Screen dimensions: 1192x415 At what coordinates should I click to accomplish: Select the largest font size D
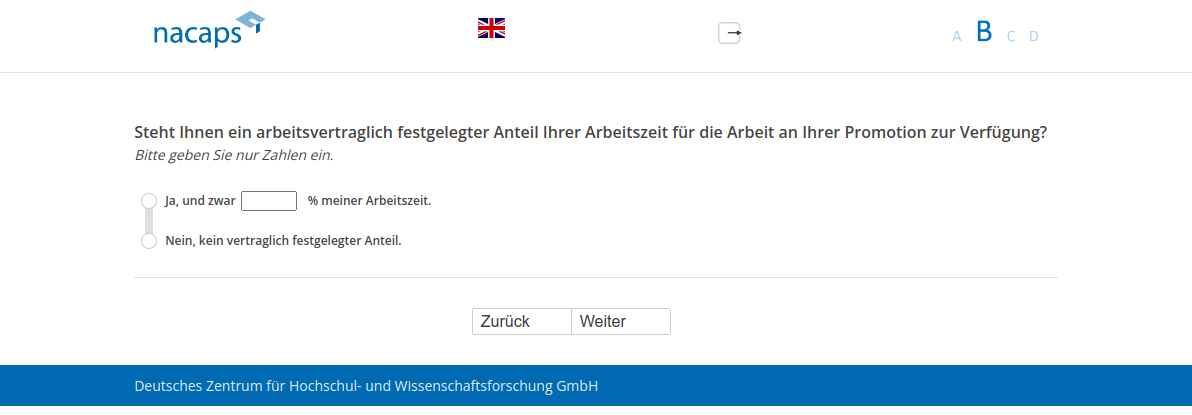tap(1034, 37)
